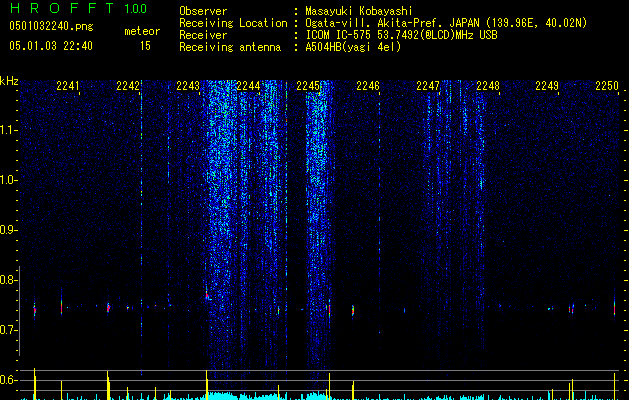Screen dimensions: 629x400
Task: Click the meteor label
Action: pos(142,31)
